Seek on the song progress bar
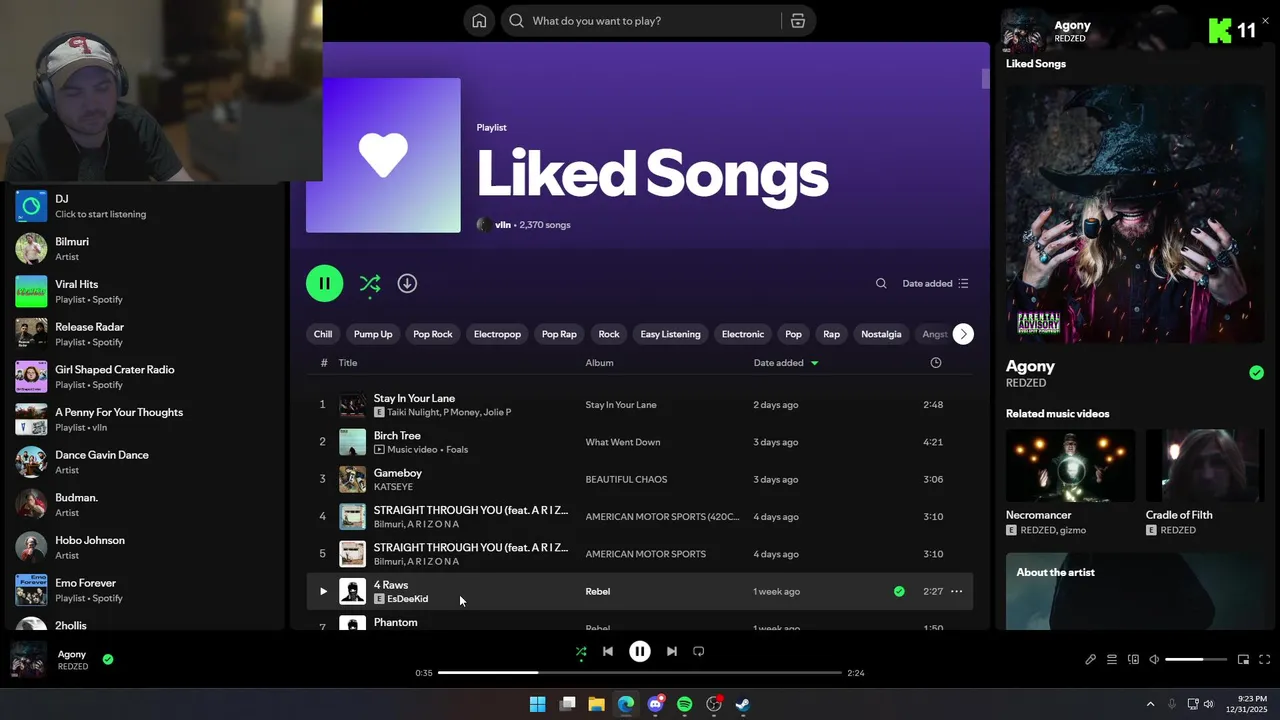The image size is (1280, 720). tap(640, 673)
